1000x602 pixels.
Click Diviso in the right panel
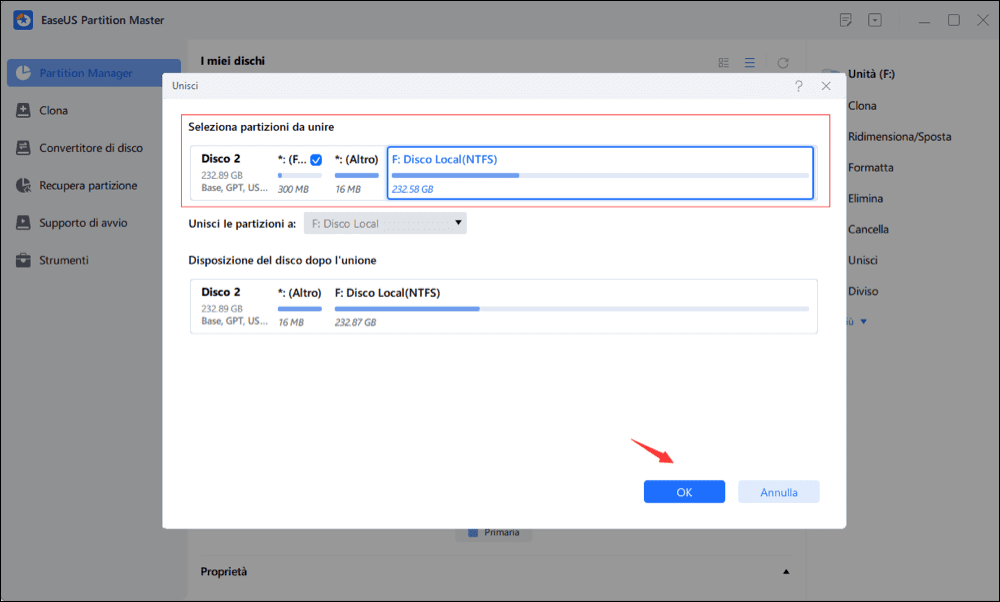pos(863,291)
